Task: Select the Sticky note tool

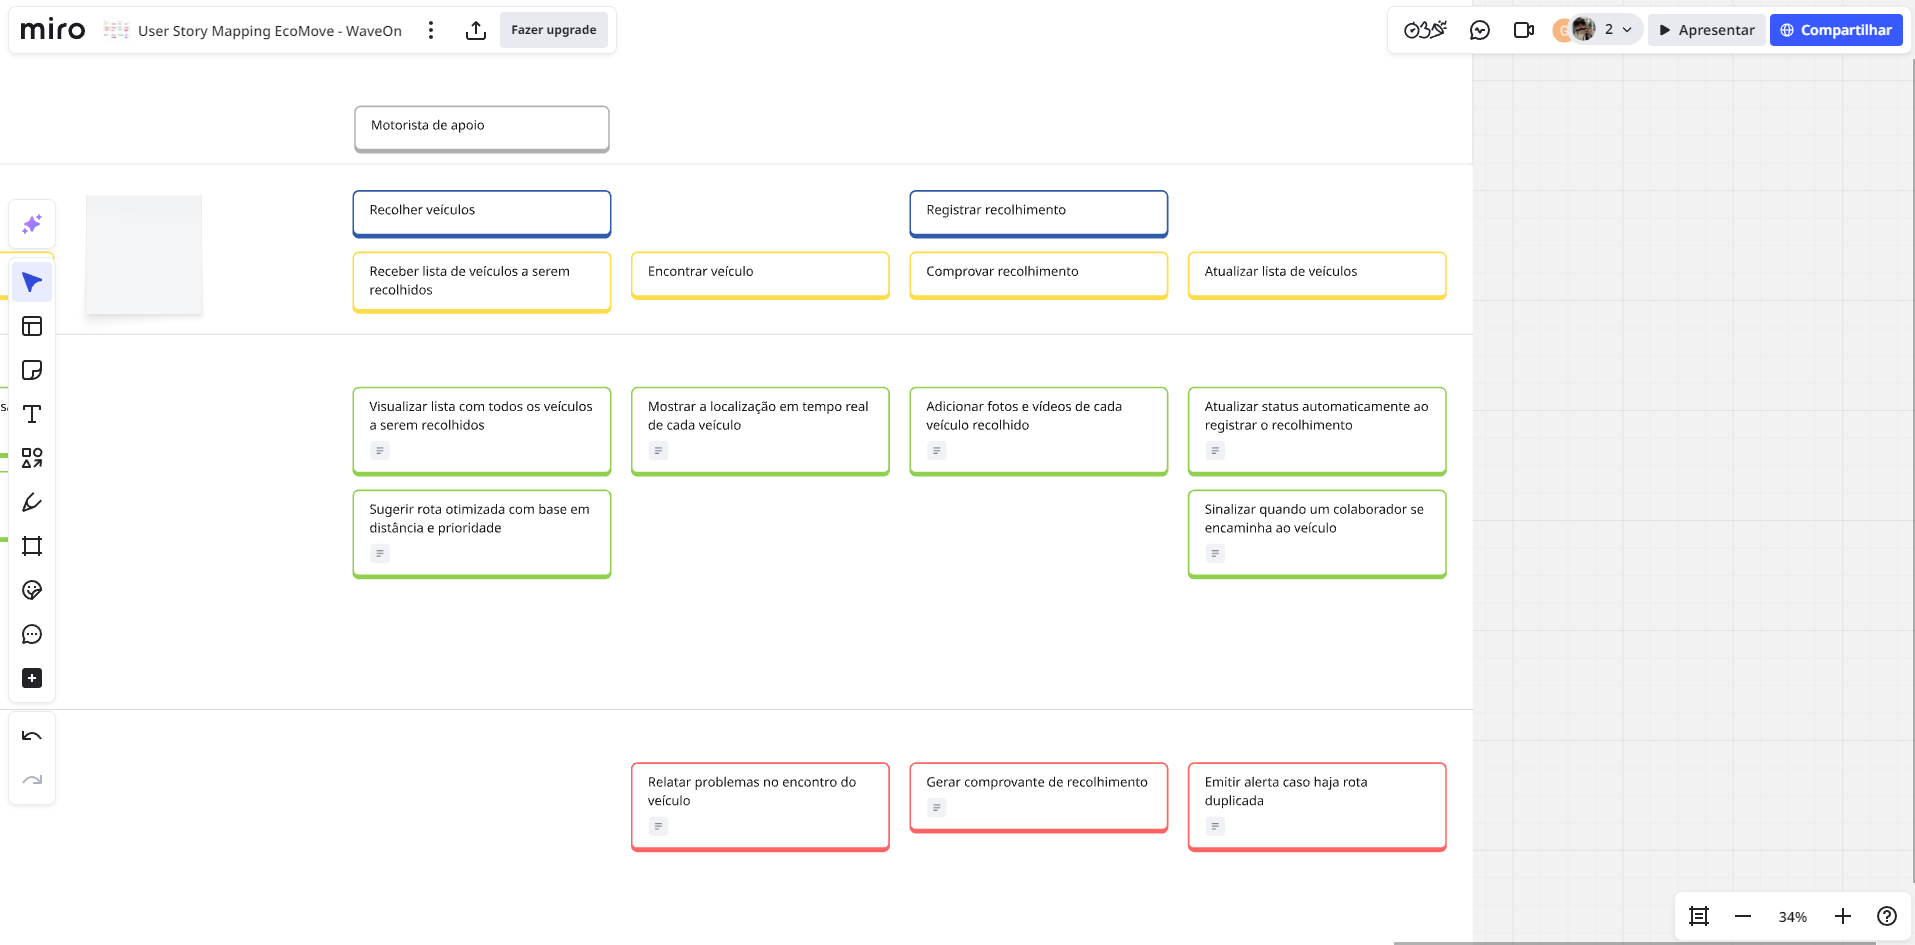Action: tap(32, 370)
